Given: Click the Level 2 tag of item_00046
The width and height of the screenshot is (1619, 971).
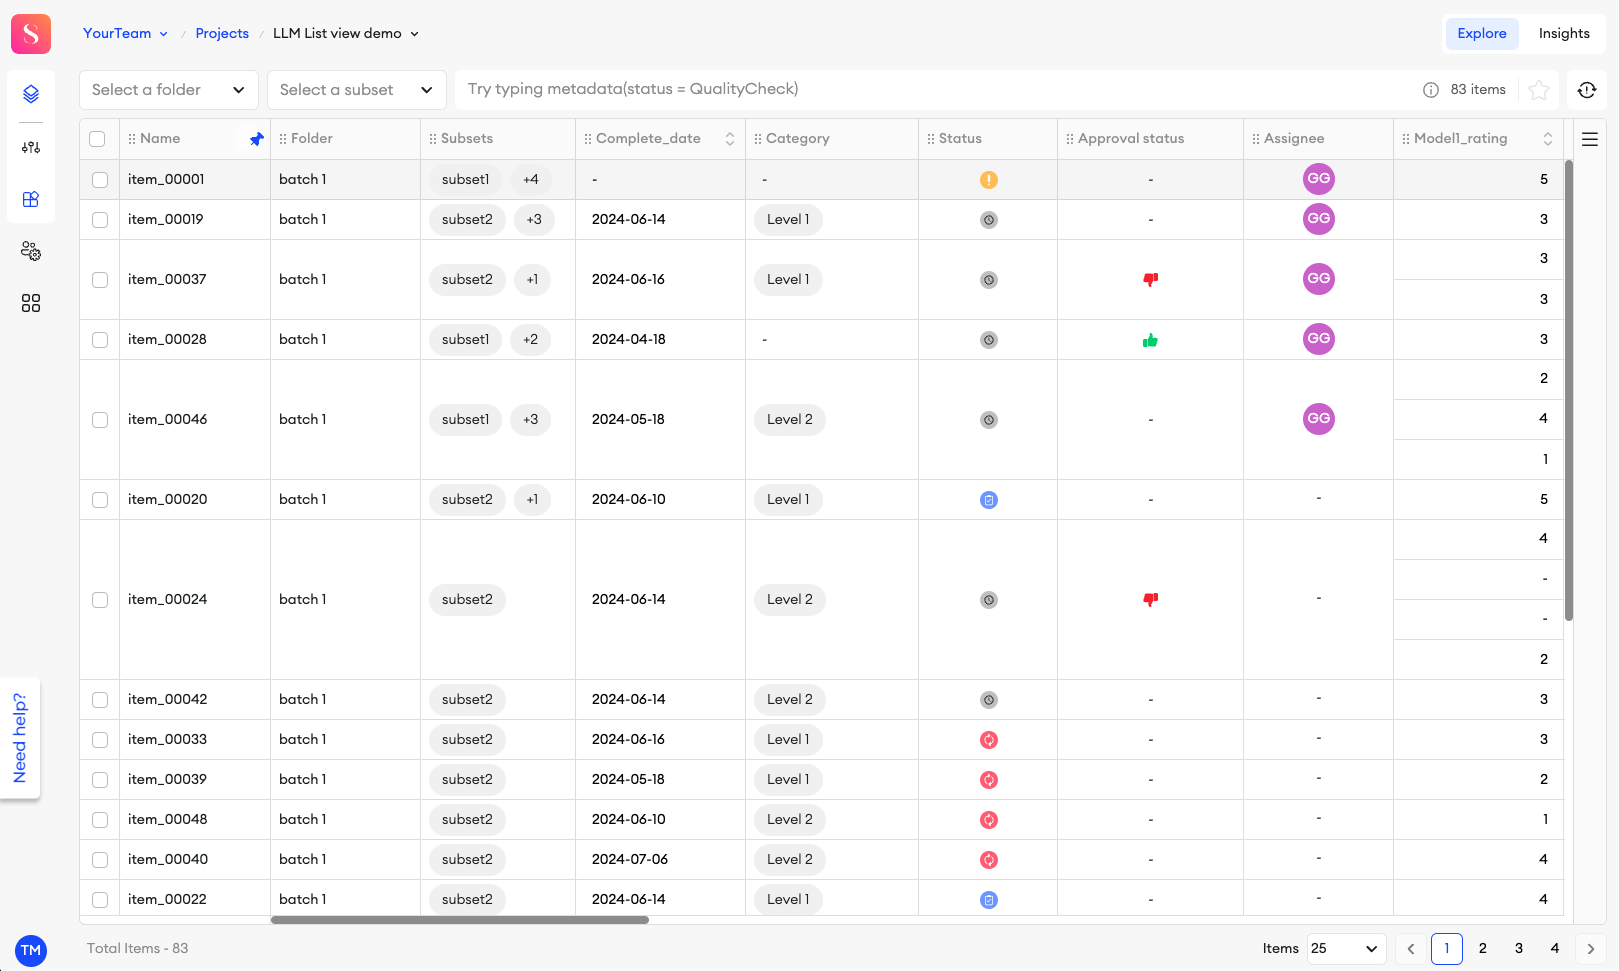Looking at the screenshot, I should pos(790,420).
